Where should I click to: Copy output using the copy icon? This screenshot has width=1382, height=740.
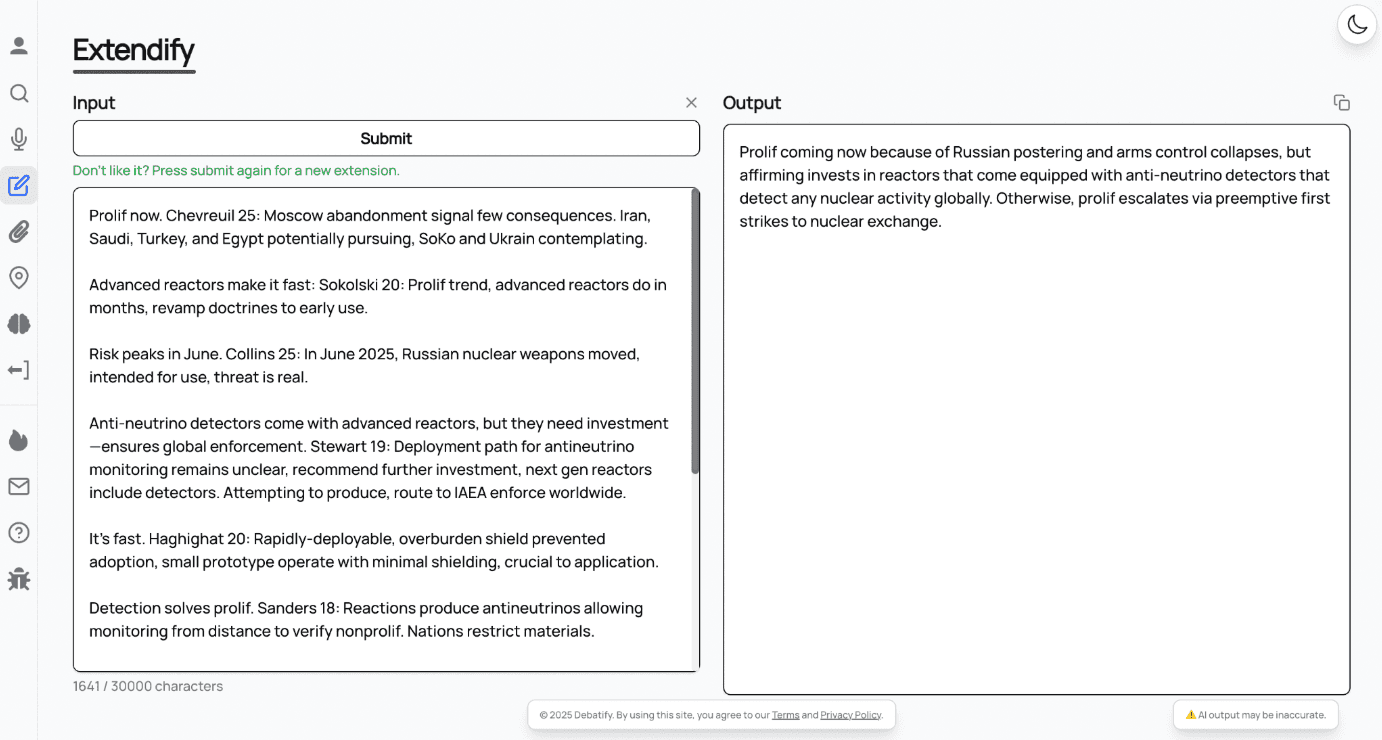(1341, 103)
